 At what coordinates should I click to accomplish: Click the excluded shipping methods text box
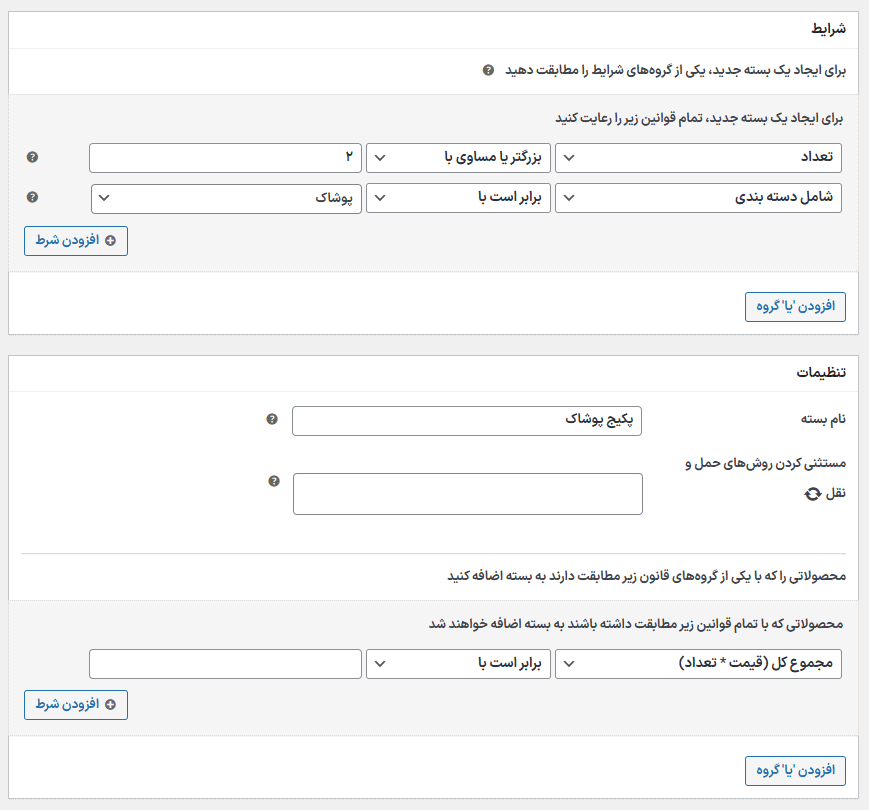(468, 494)
